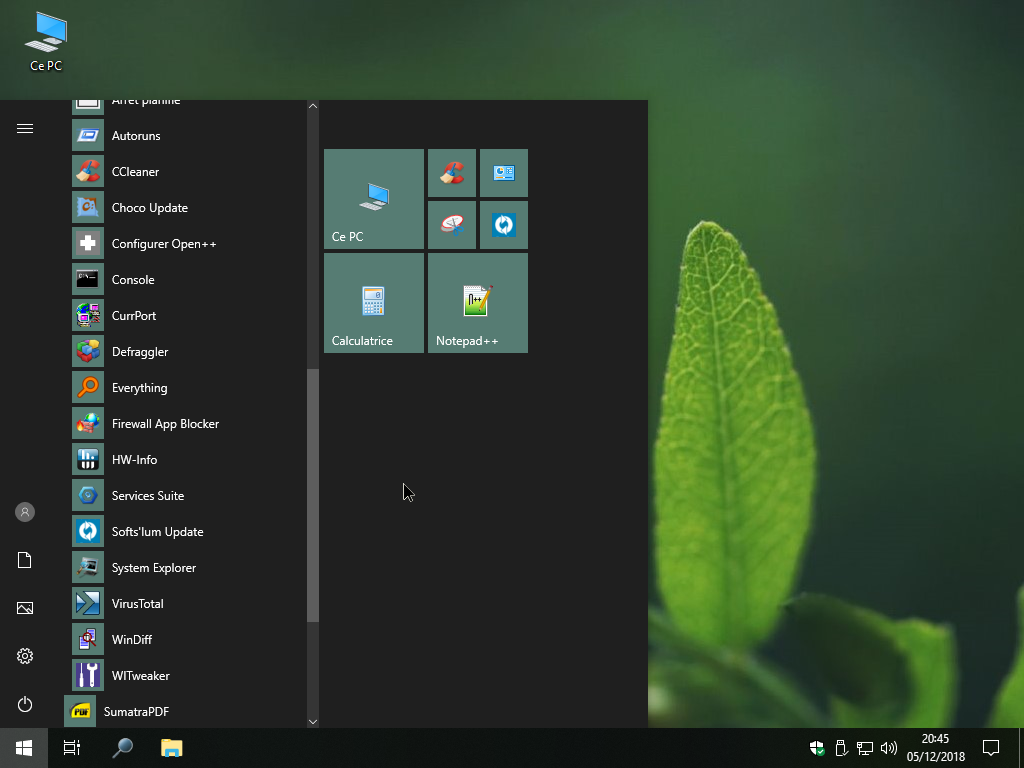Launch System Explorer from the list
Screen dimensions: 1024x768
point(186,568)
